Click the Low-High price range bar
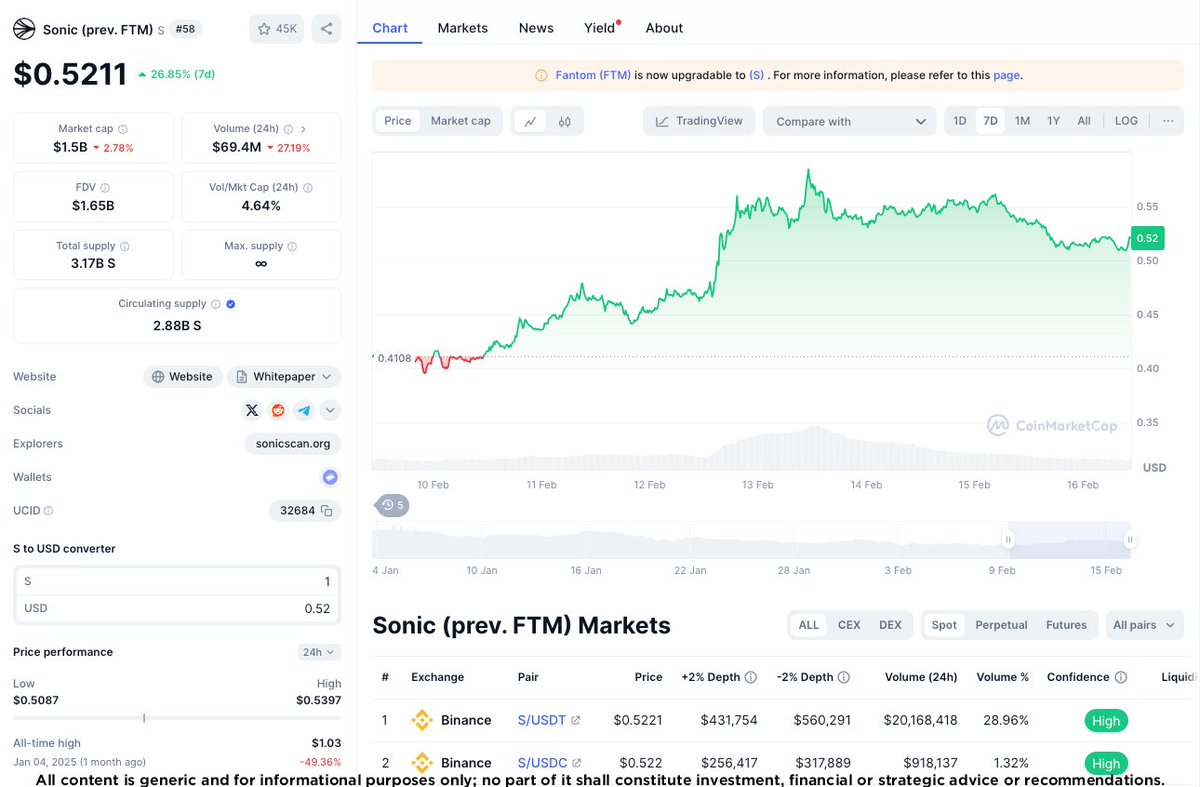1200x787 pixels. (177, 718)
